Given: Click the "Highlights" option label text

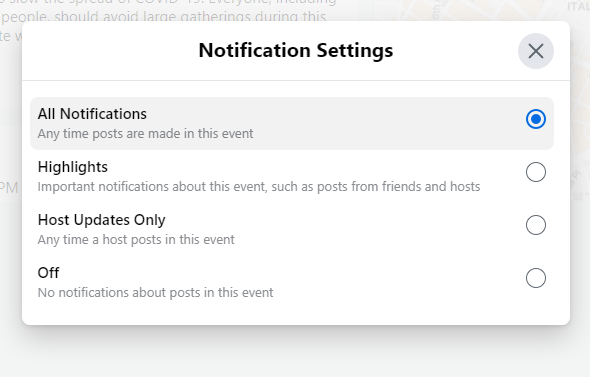Looking at the screenshot, I should click(73, 167).
